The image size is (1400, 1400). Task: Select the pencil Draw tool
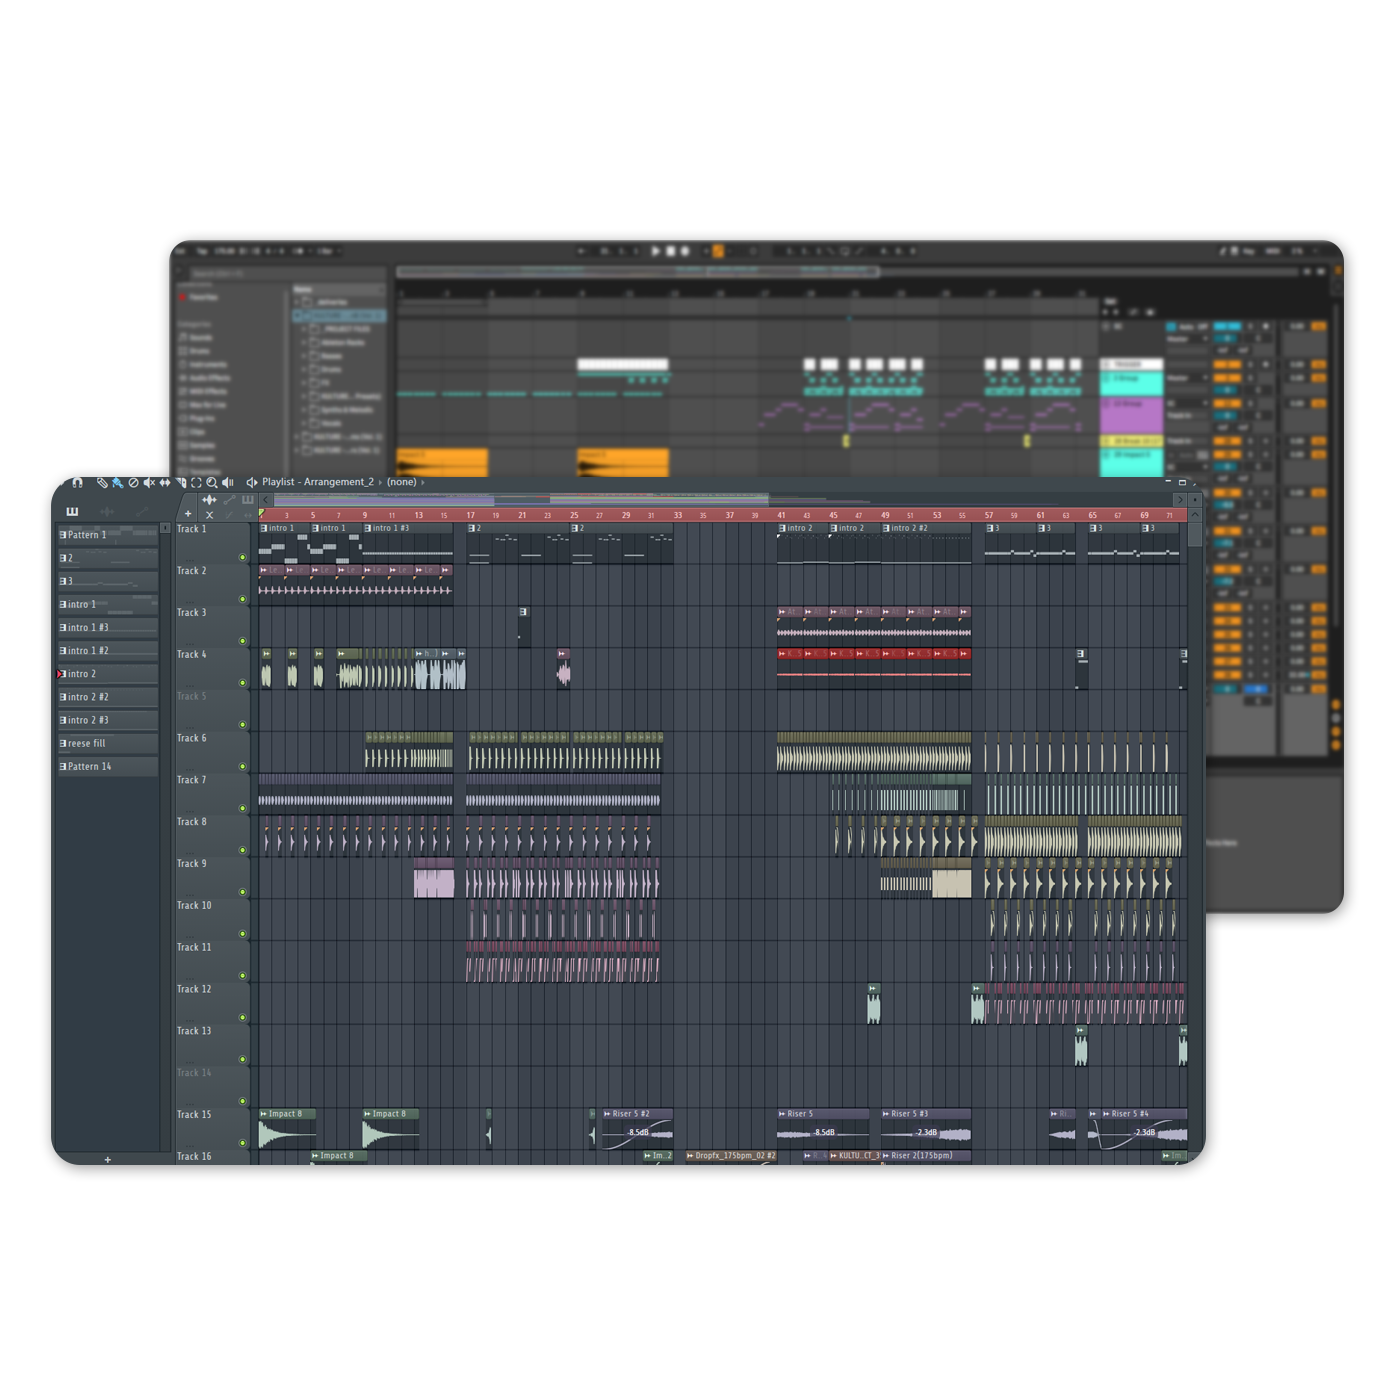(x=101, y=483)
